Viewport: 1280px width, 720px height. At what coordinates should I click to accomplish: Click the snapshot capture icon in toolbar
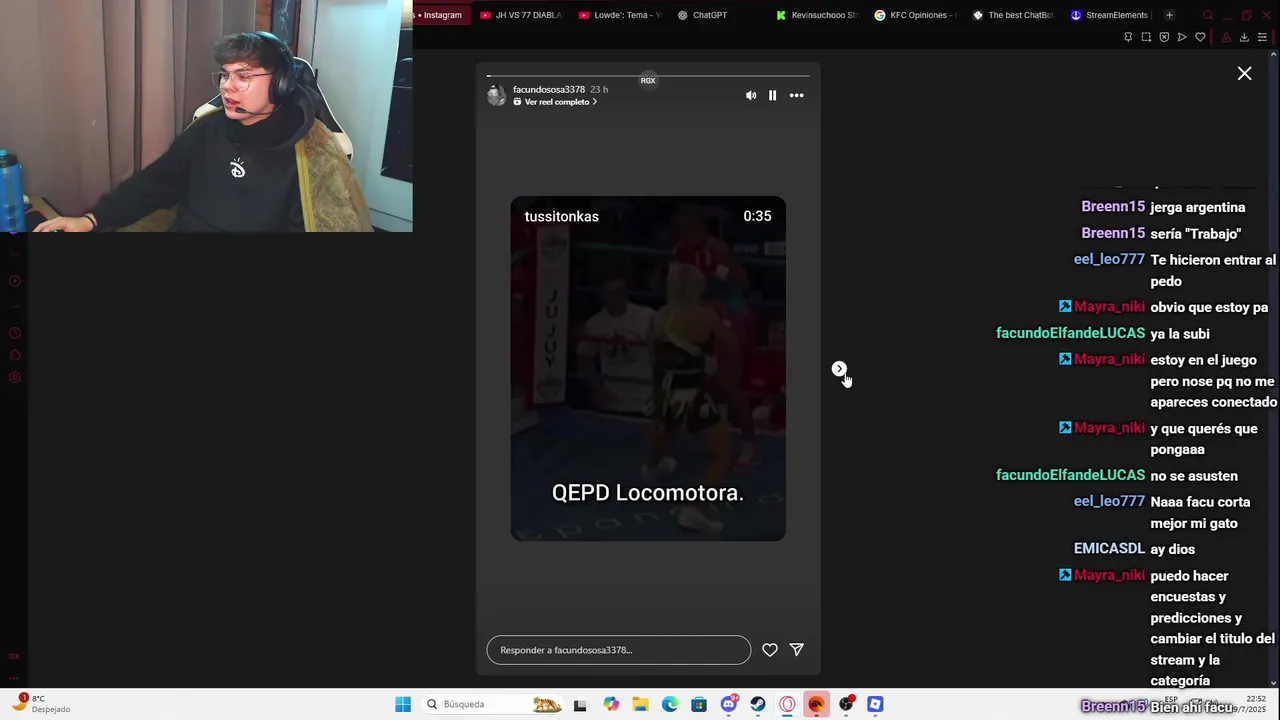point(1146,37)
